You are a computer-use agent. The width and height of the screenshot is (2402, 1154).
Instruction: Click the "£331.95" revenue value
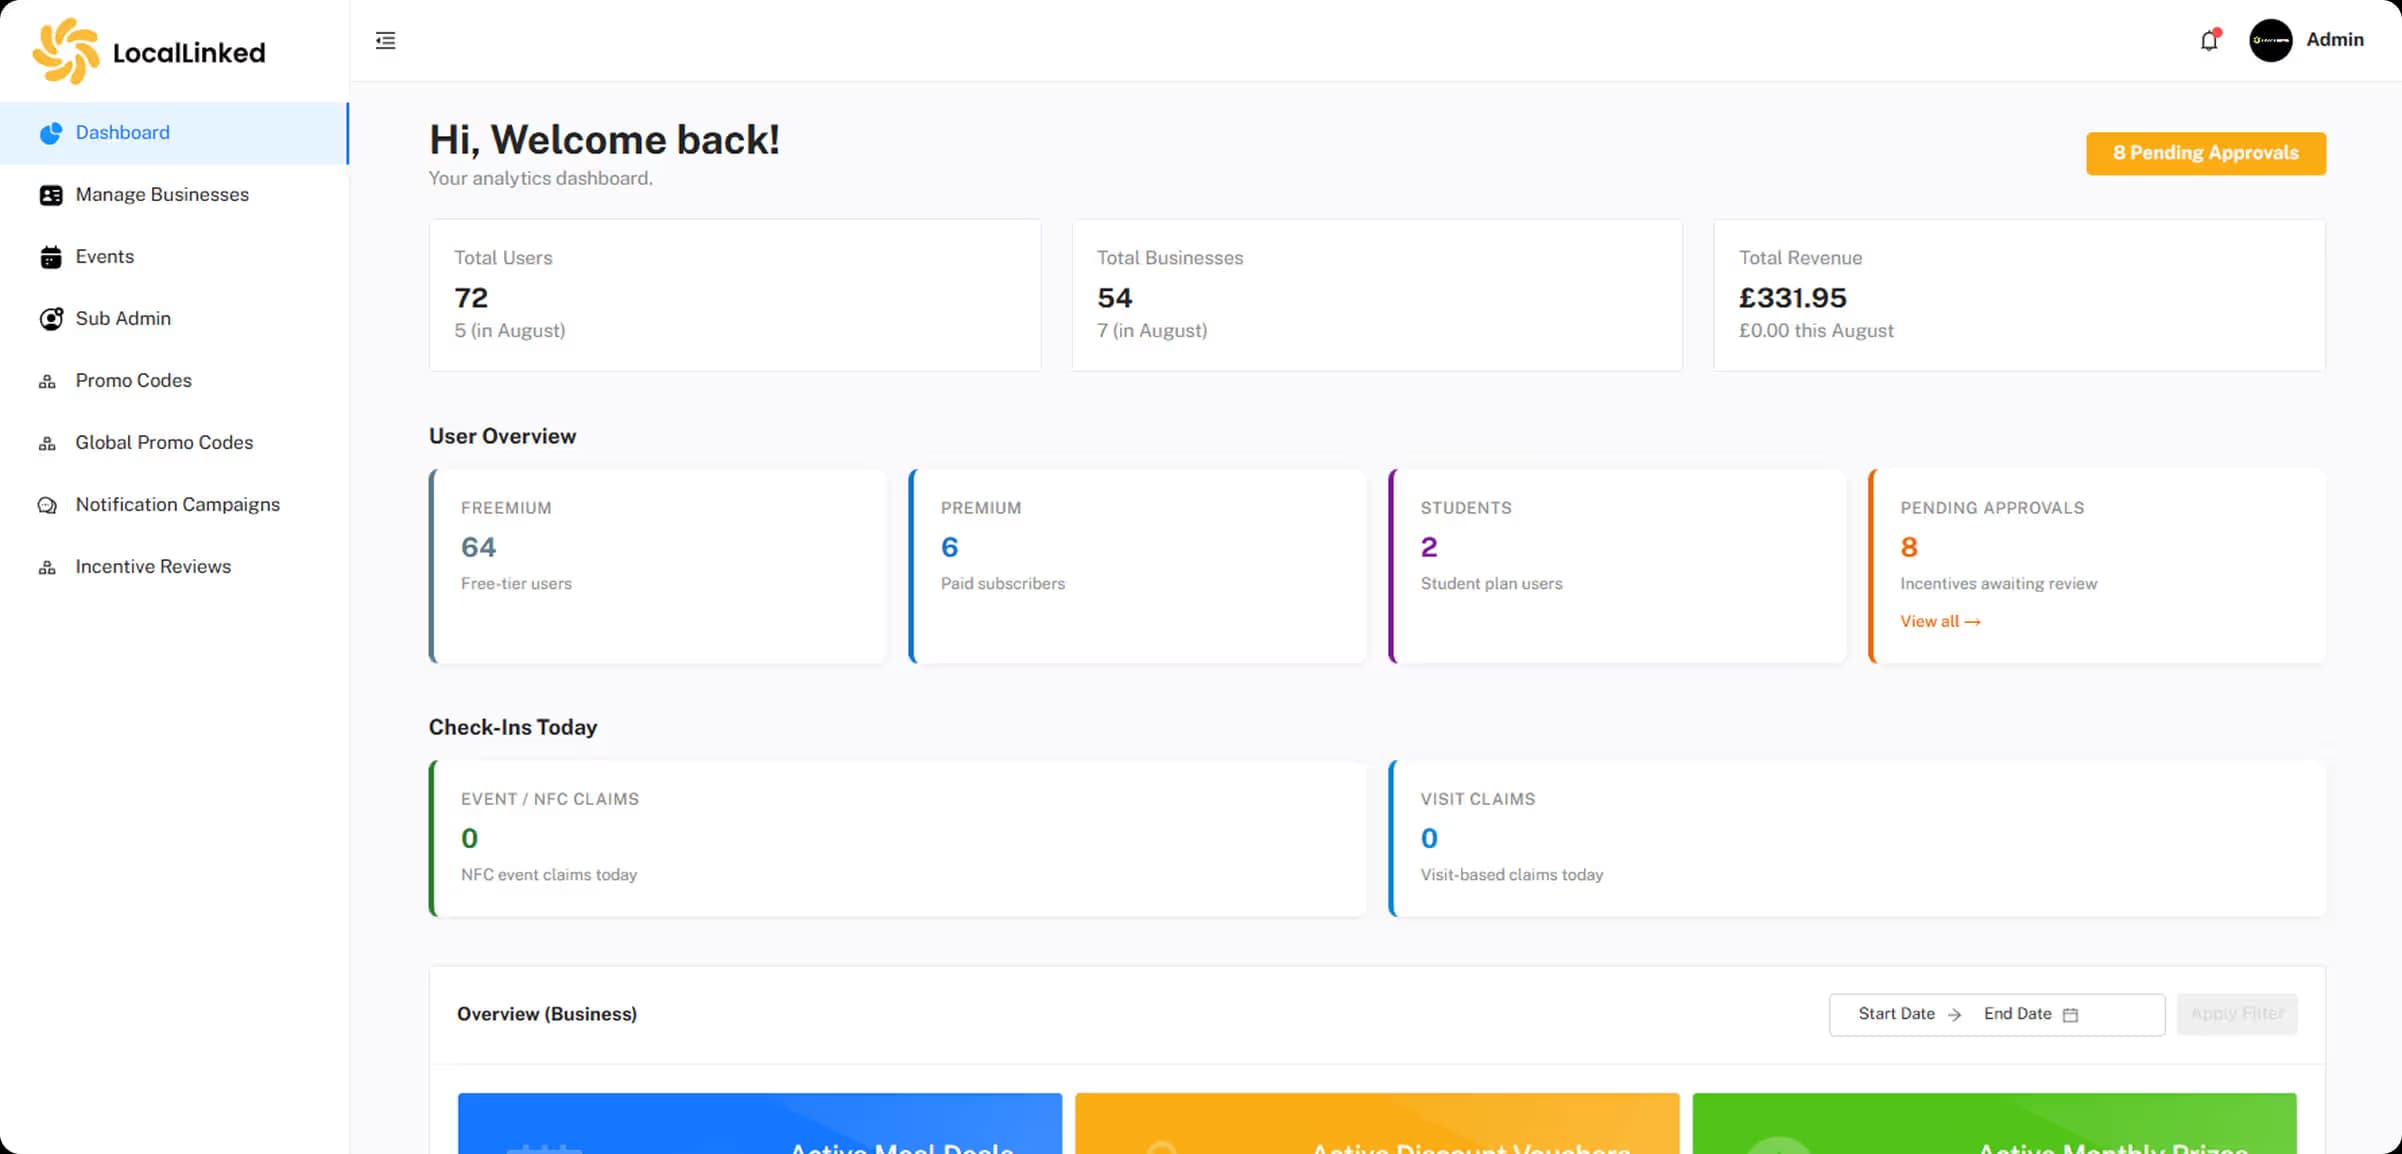(x=1792, y=298)
